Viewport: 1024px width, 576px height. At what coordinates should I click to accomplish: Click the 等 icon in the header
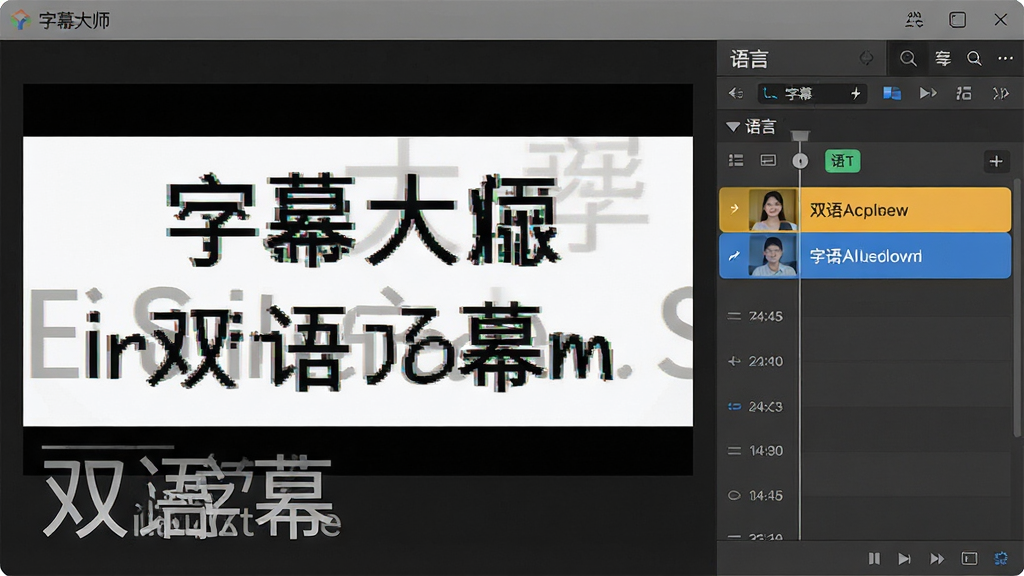pyautogui.click(x=942, y=59)
